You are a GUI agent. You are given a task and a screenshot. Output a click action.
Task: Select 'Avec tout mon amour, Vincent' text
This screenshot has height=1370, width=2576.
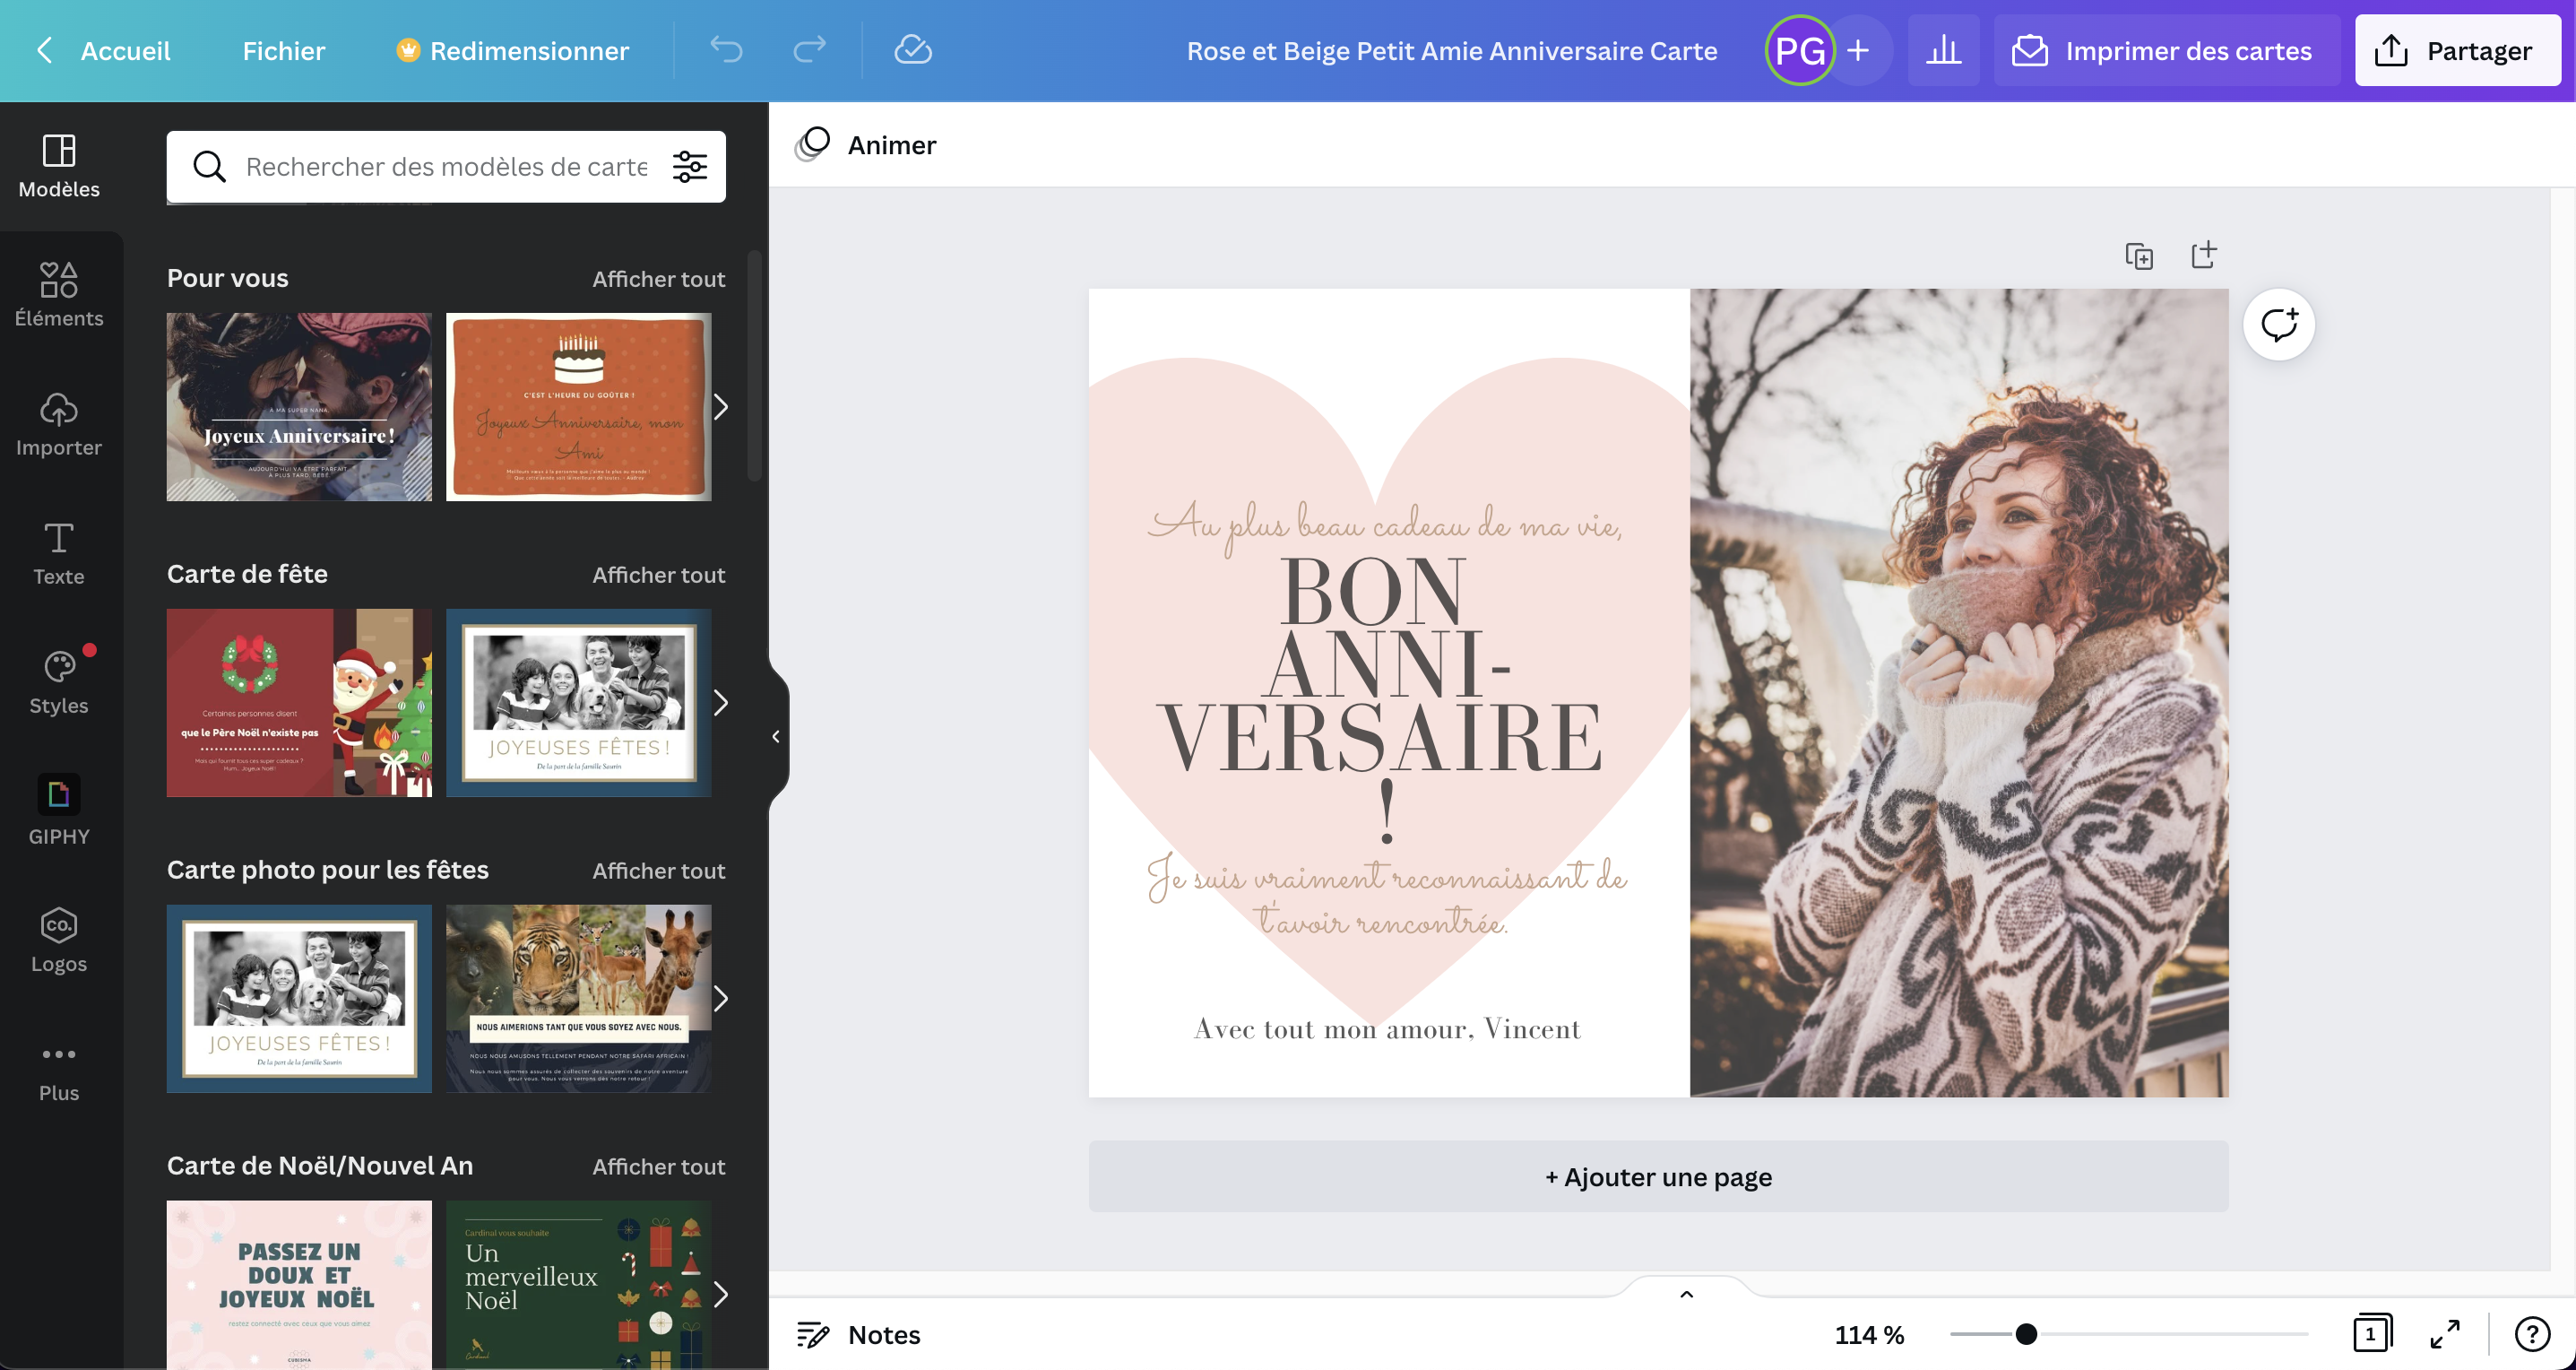tap(1387, 1029)
